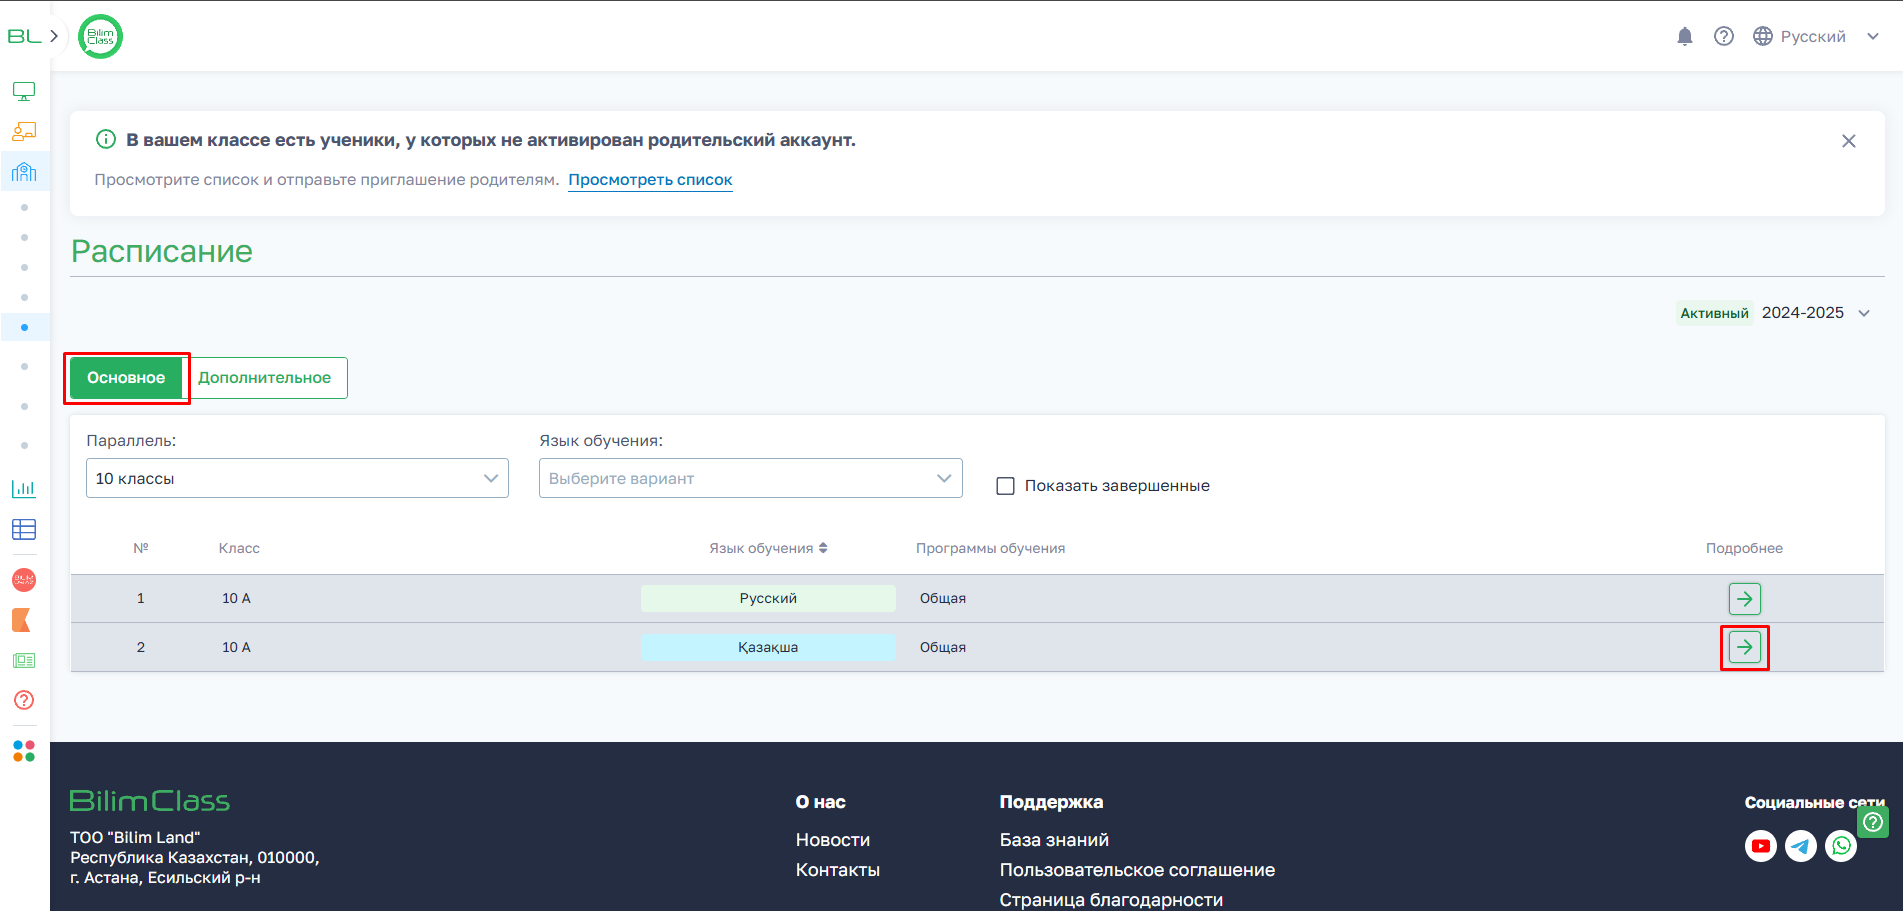Open the bar chart statistics sidebar icon
This screenshot has height=911, width=1903.
click(x=24, y=489)
